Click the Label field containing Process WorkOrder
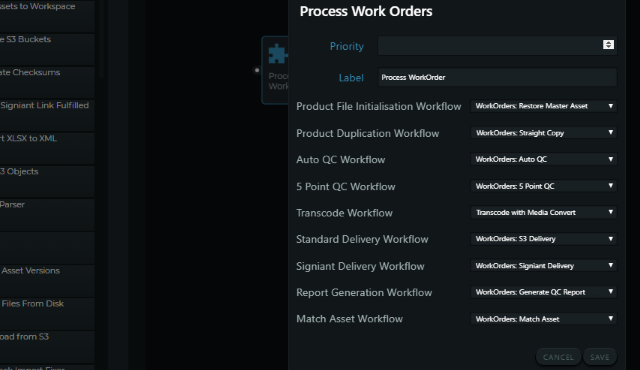This screenshot has height=370, width=640. click(x=497, y=78)
